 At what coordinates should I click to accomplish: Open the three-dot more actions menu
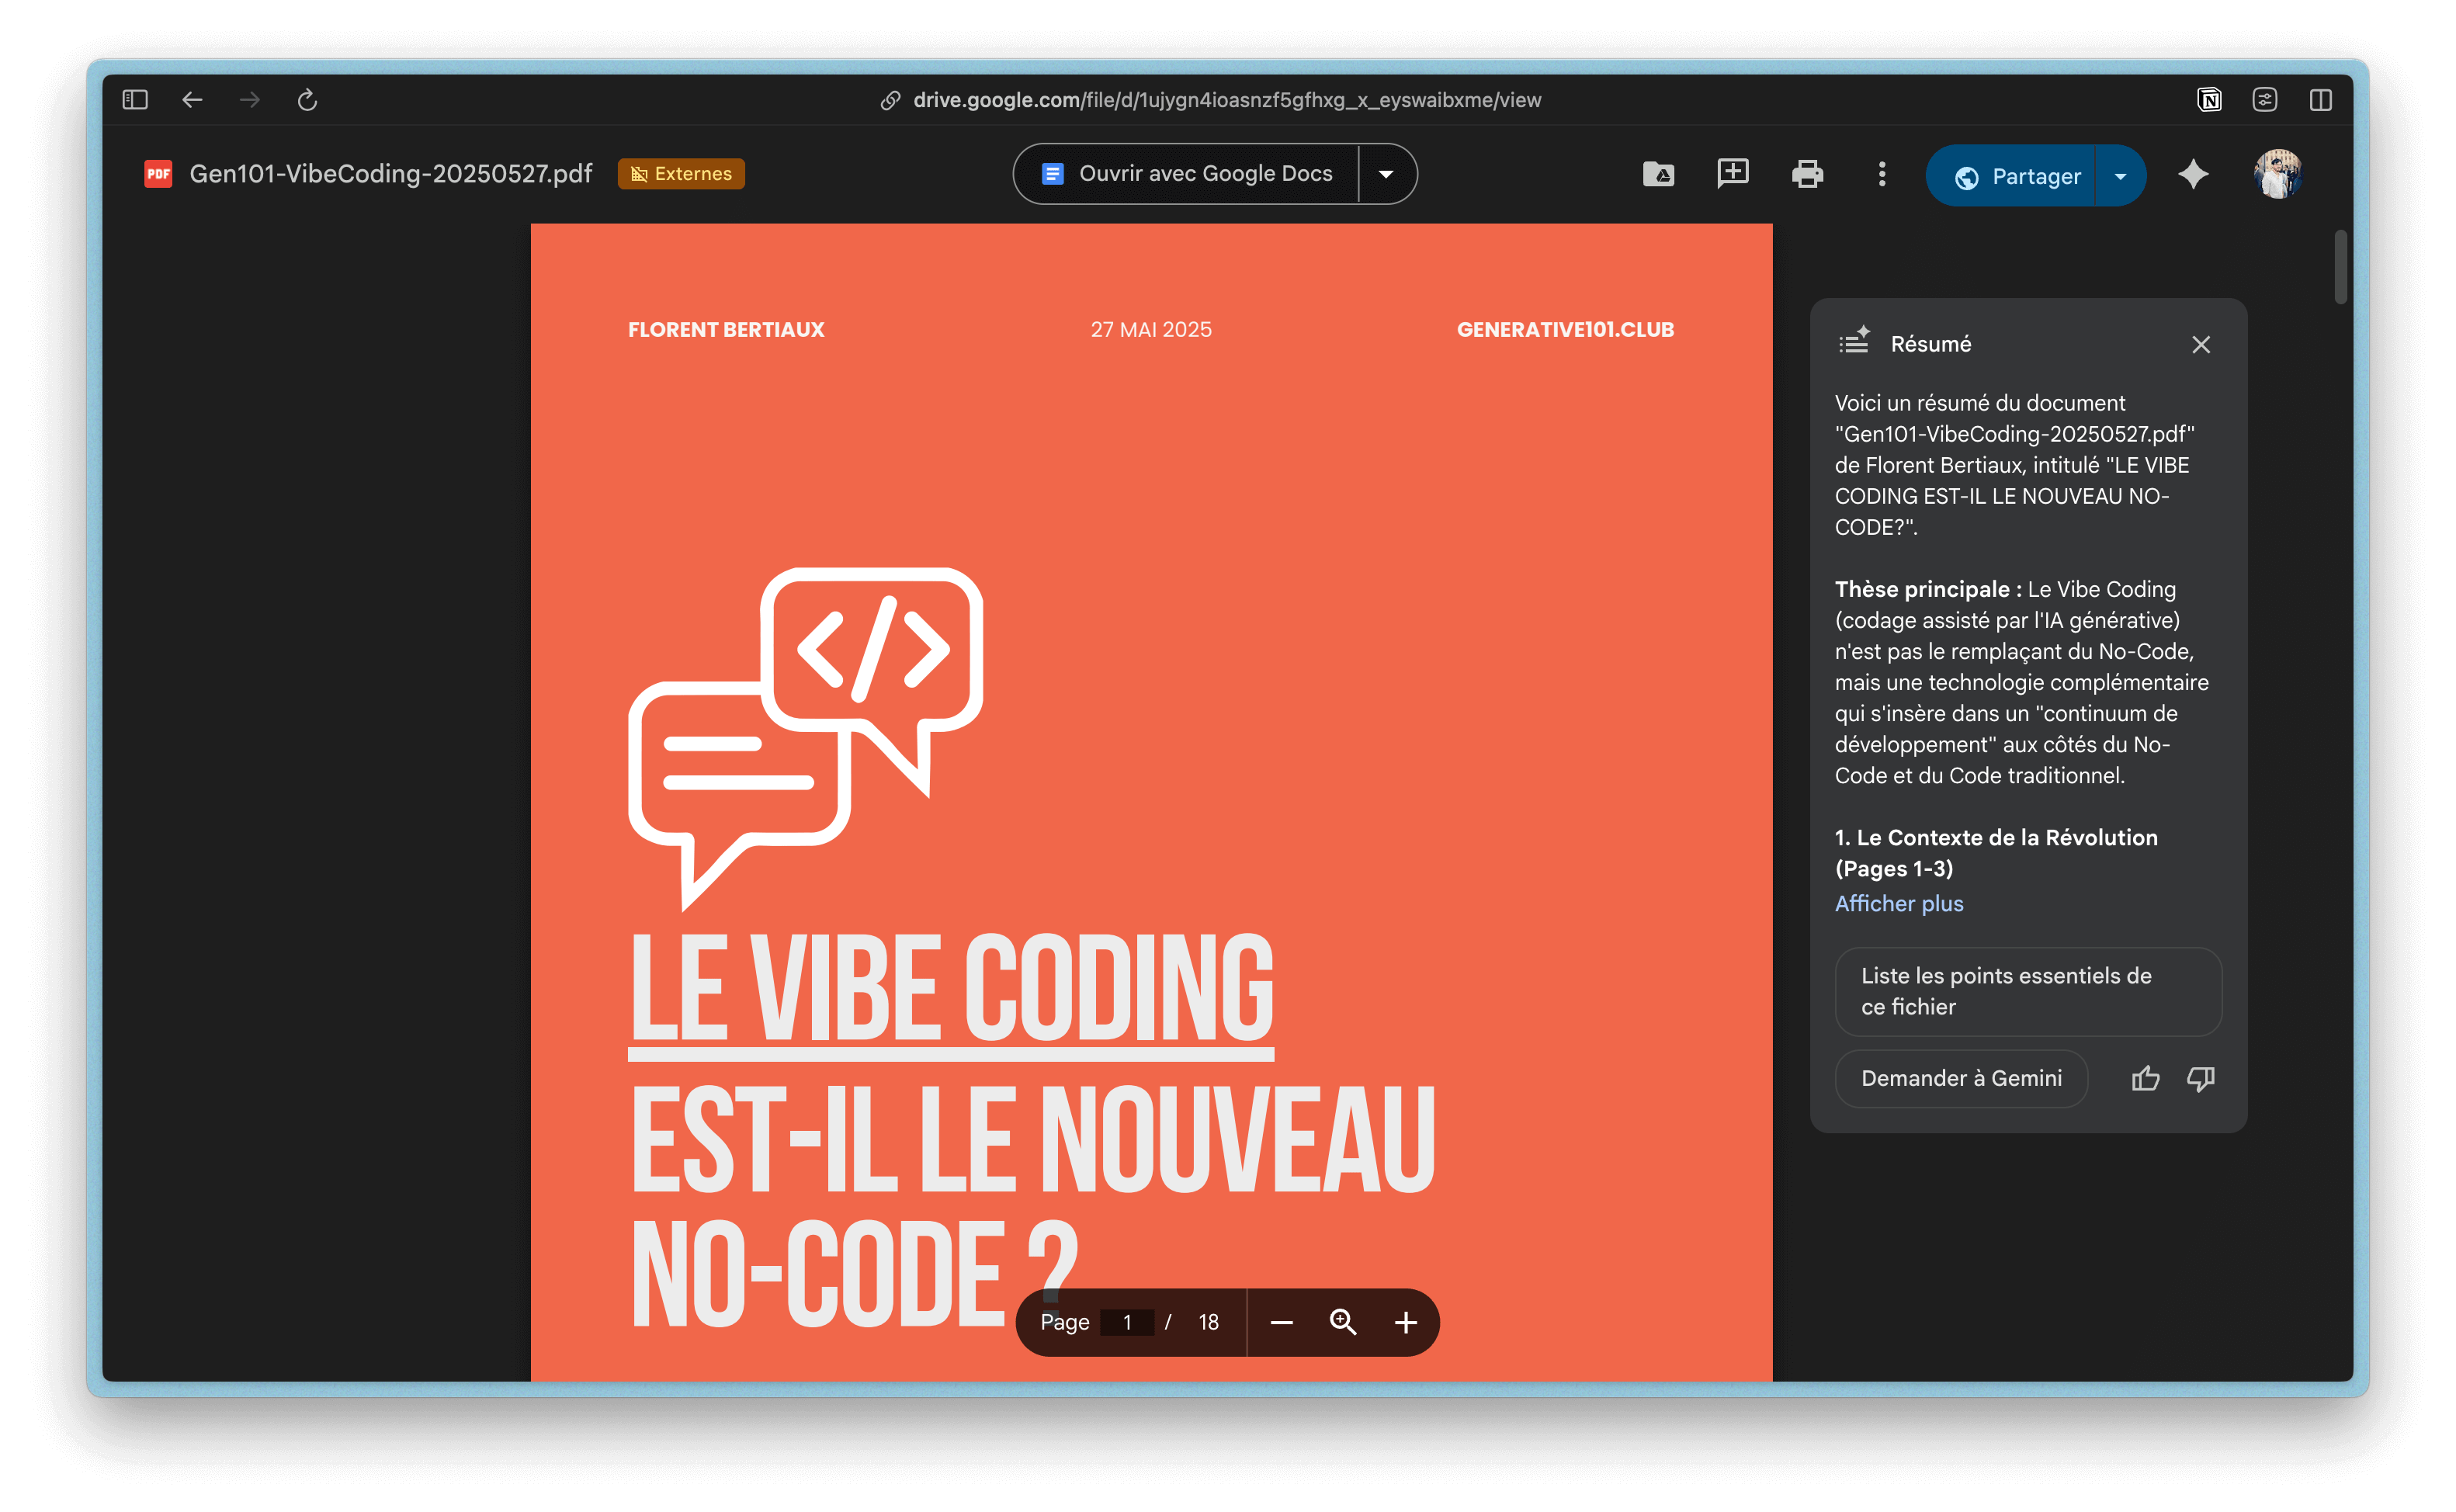coord(1882,174)
